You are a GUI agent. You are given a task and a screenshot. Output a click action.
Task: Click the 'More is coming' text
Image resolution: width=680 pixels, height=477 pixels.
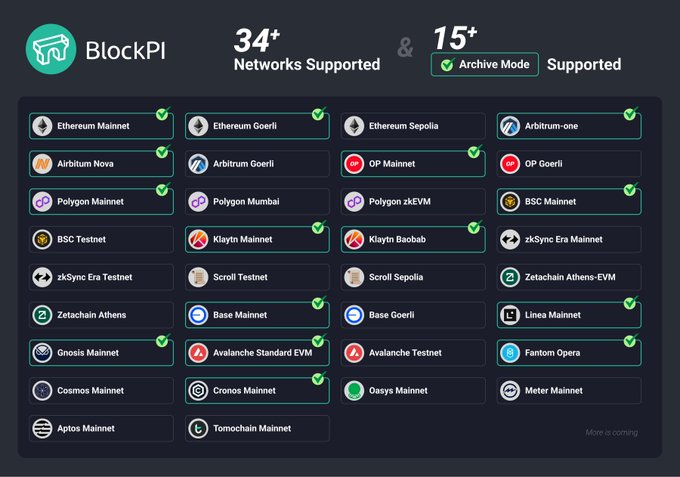point(612,432)
